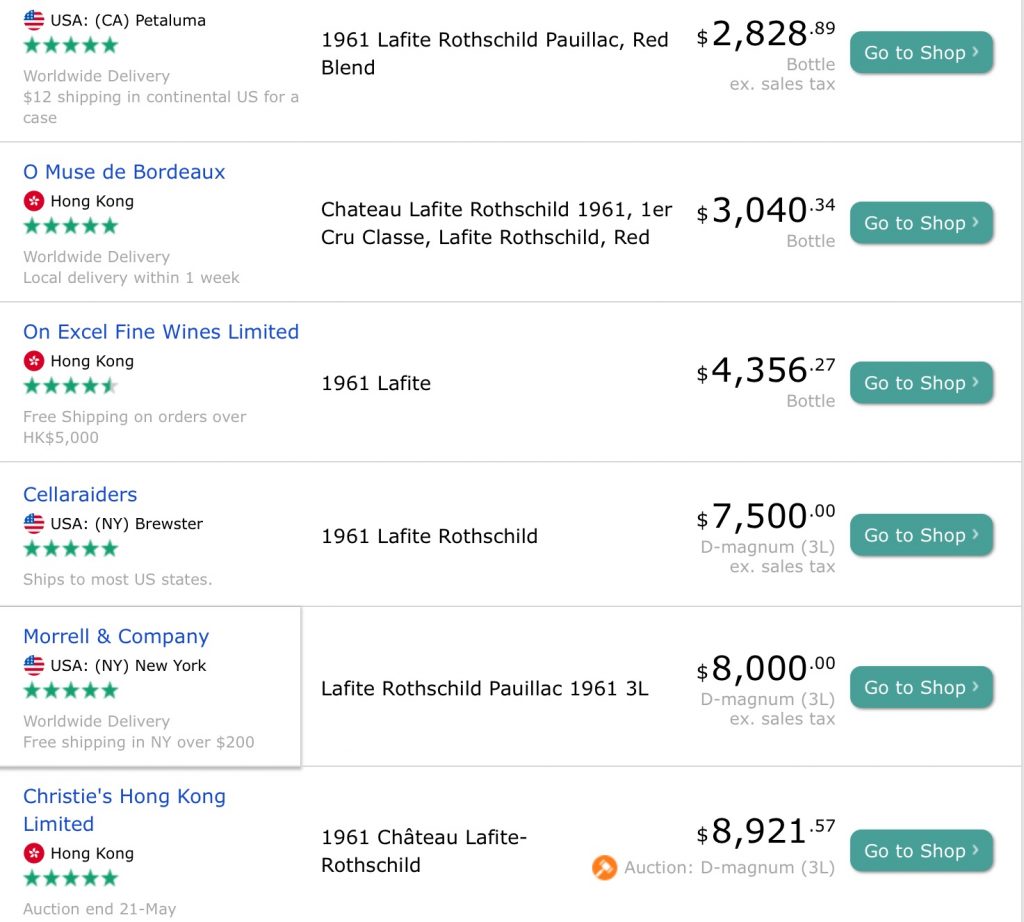
Task: Click Hong Kong flag under O Muse de Bordeaux
Action: click(34, 201)
